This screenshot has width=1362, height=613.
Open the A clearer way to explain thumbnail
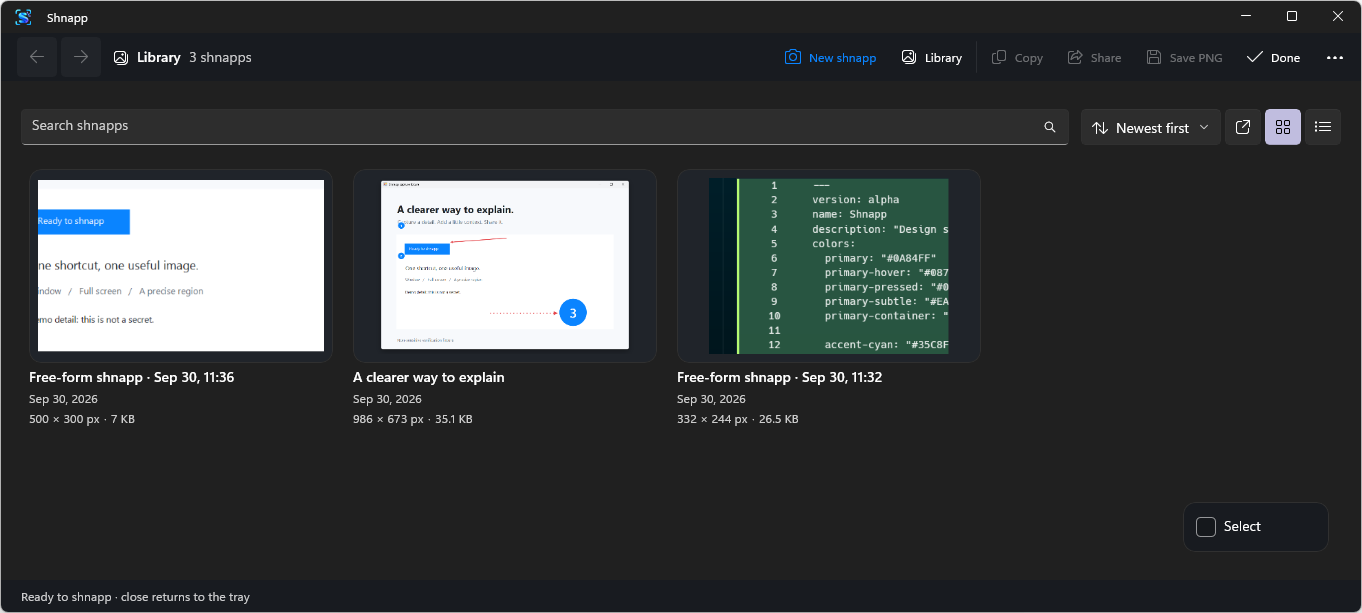tap(505, 266)
